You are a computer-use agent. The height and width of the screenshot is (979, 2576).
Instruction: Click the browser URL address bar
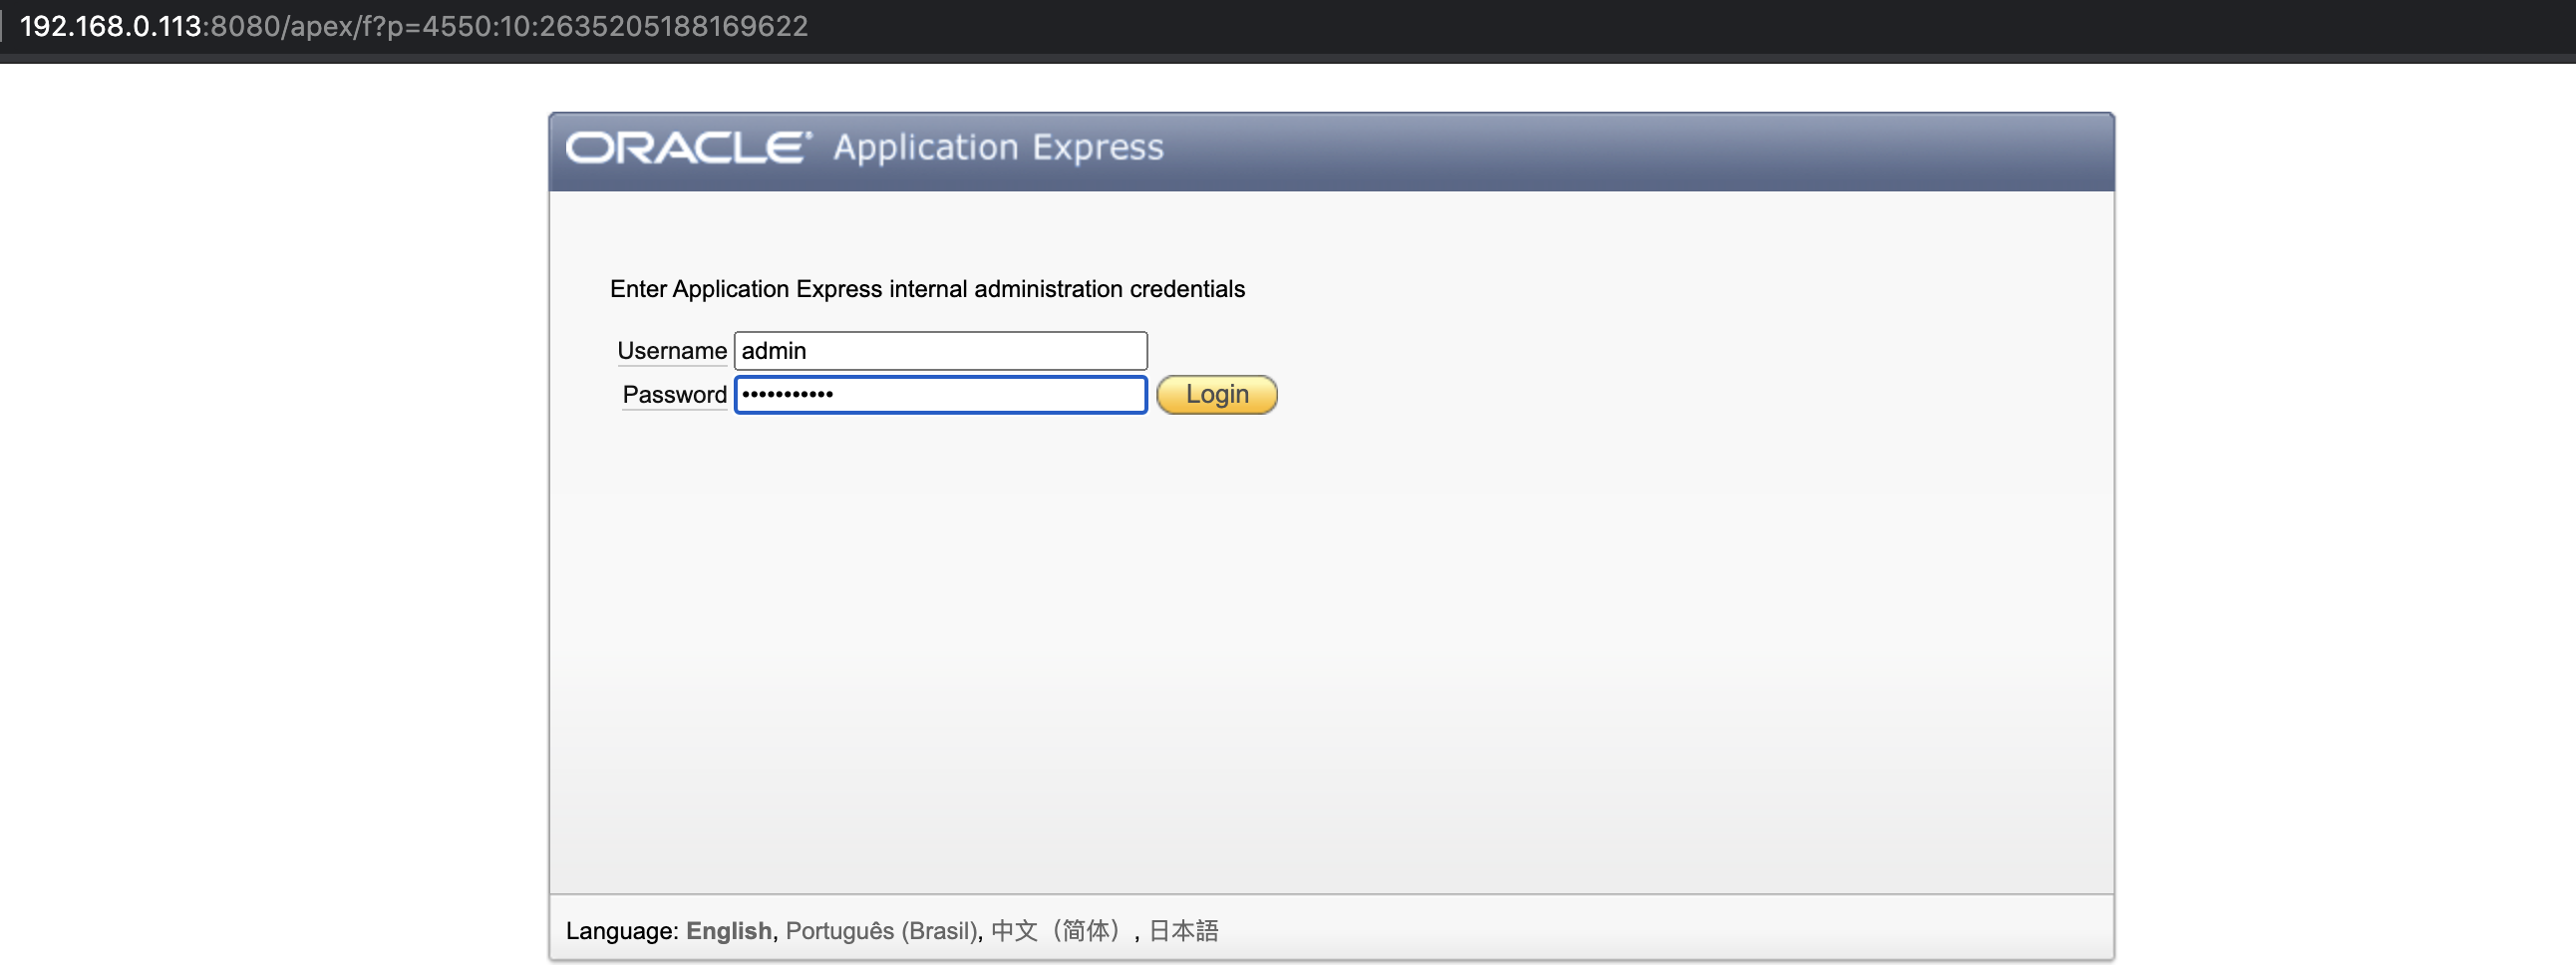tap(414, 26)
